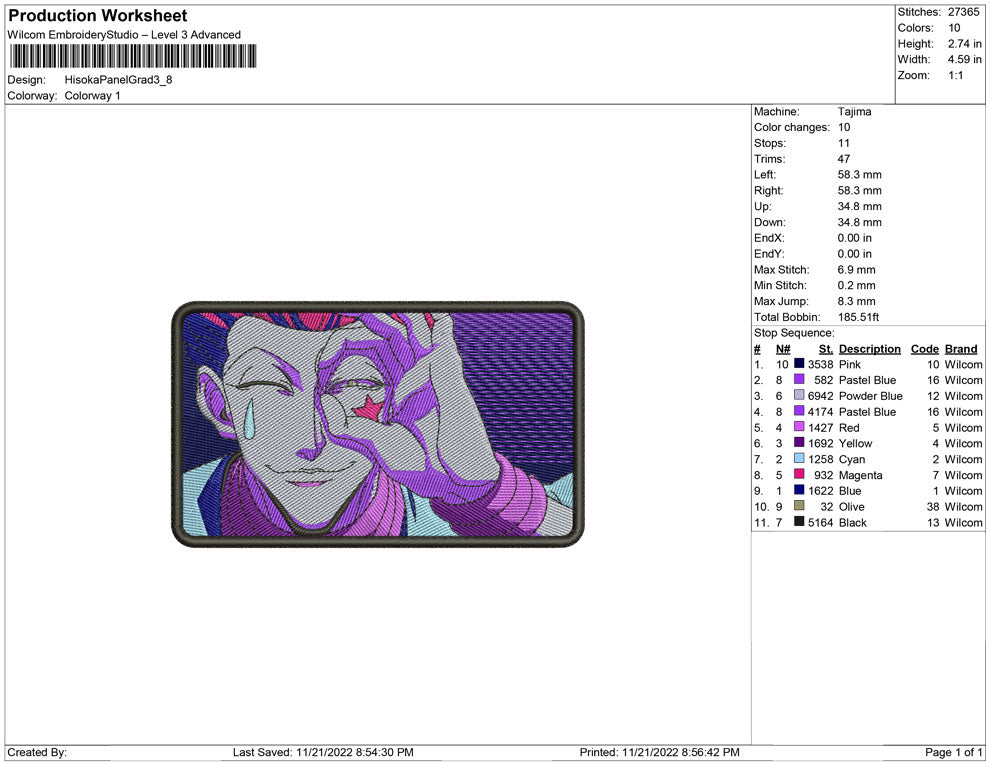Click the 'Right:' measurement label

pyautogui.click(x=768, y=191)
